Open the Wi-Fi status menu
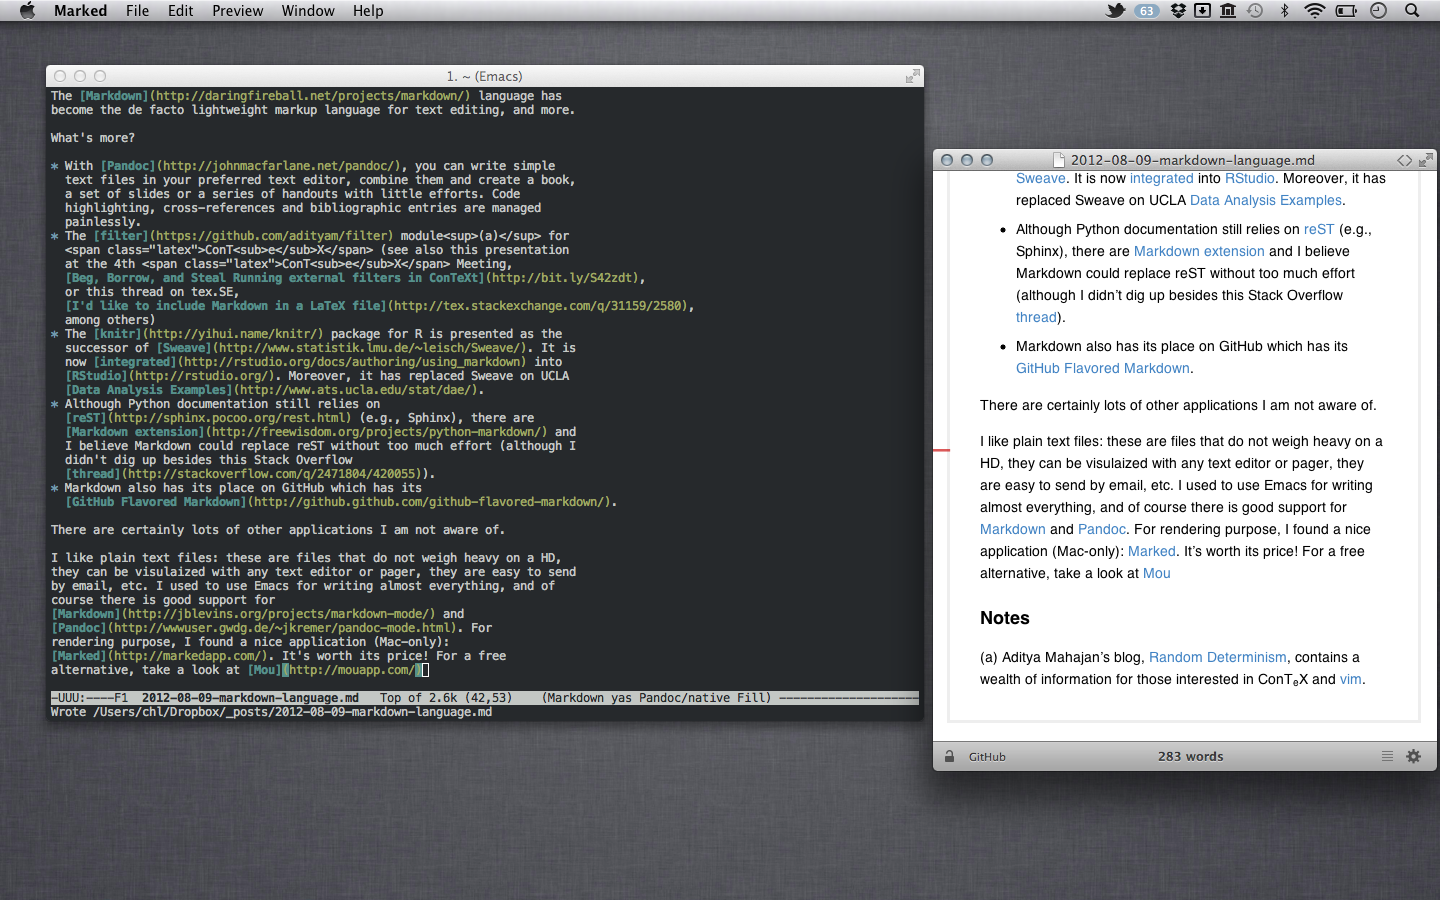 [x=1315, y=11]
